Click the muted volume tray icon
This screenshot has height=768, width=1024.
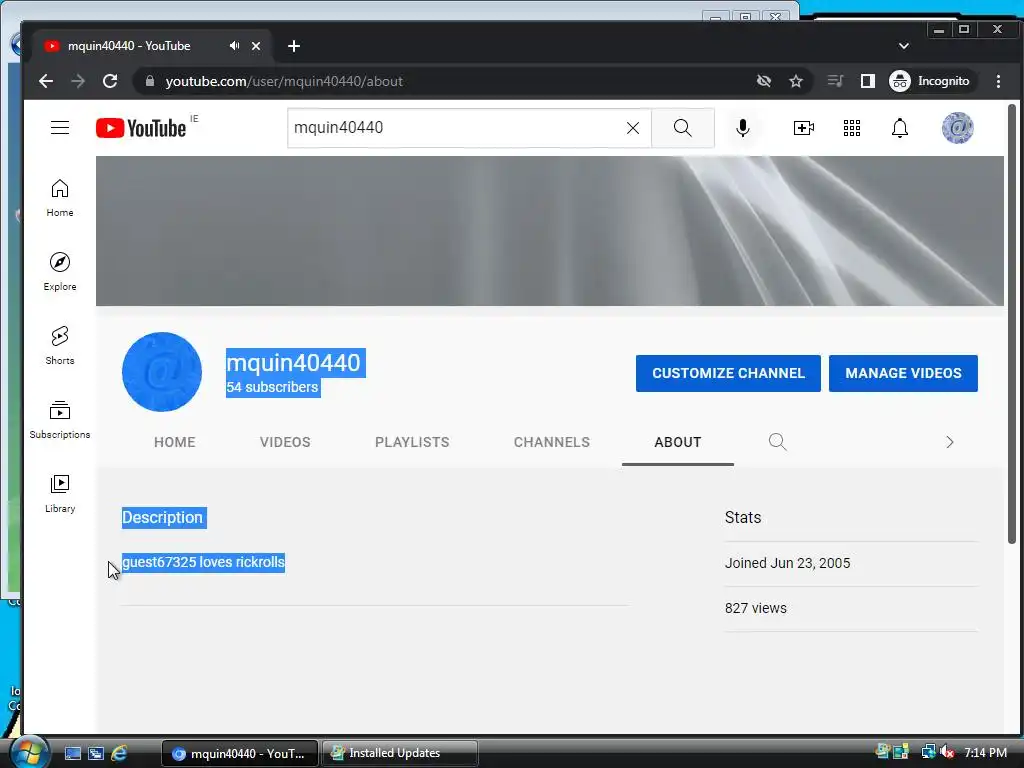pyautogui.click(x=947, y=752)
